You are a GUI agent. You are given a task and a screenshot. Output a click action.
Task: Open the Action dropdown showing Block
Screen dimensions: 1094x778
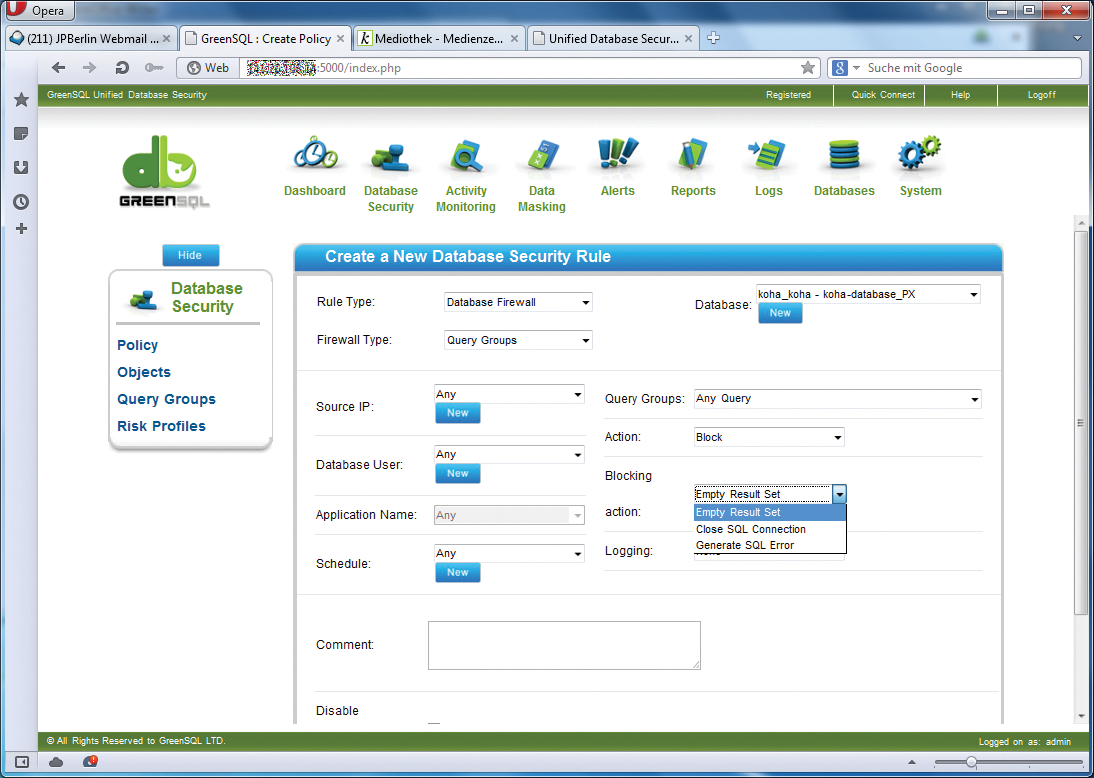pyautogui.click(x=768, y=437)
